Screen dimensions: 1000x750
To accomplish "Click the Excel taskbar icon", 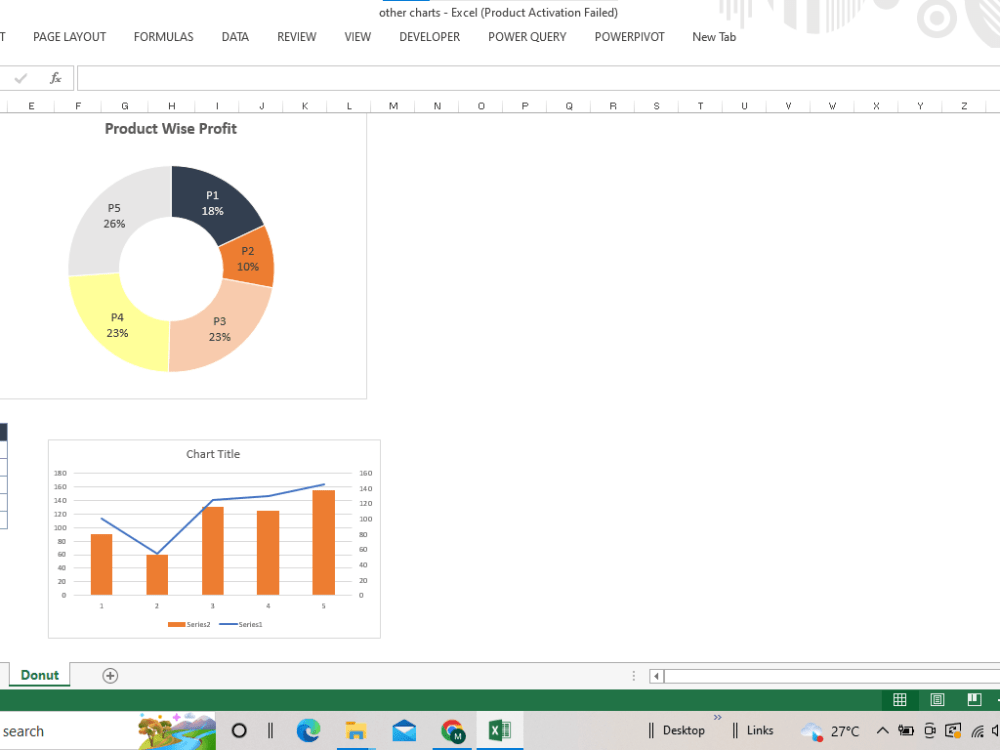I will tap(500, 731).
